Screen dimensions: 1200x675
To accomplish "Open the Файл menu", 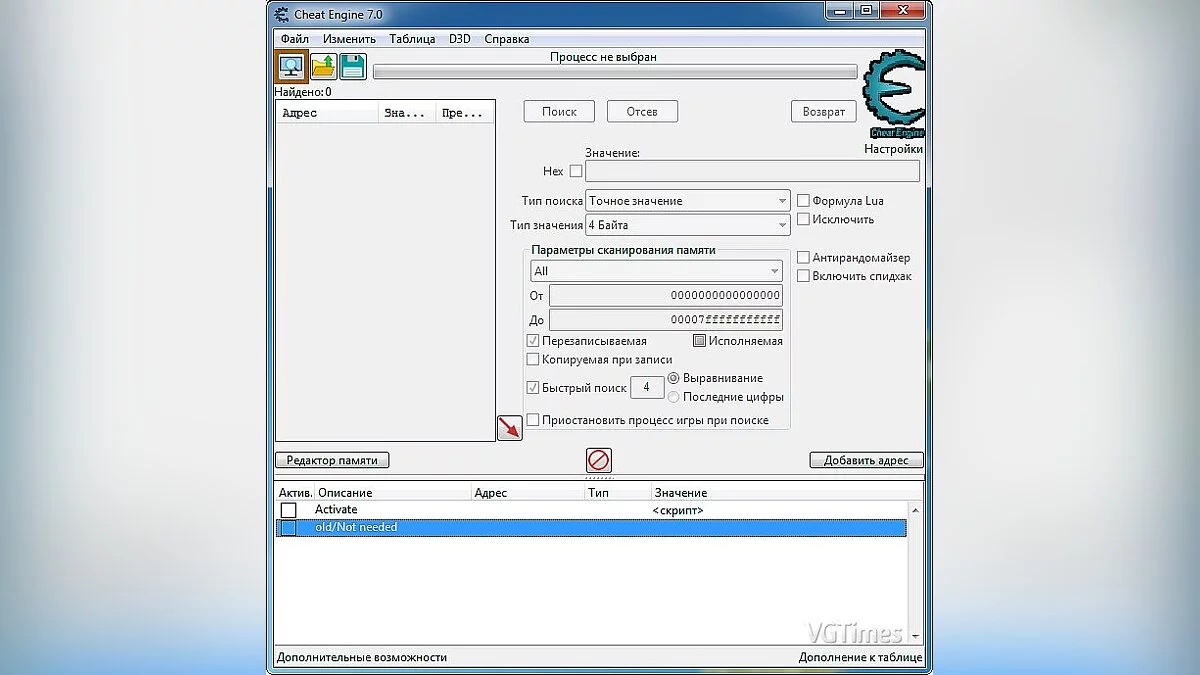I will [x=294, y=39].
